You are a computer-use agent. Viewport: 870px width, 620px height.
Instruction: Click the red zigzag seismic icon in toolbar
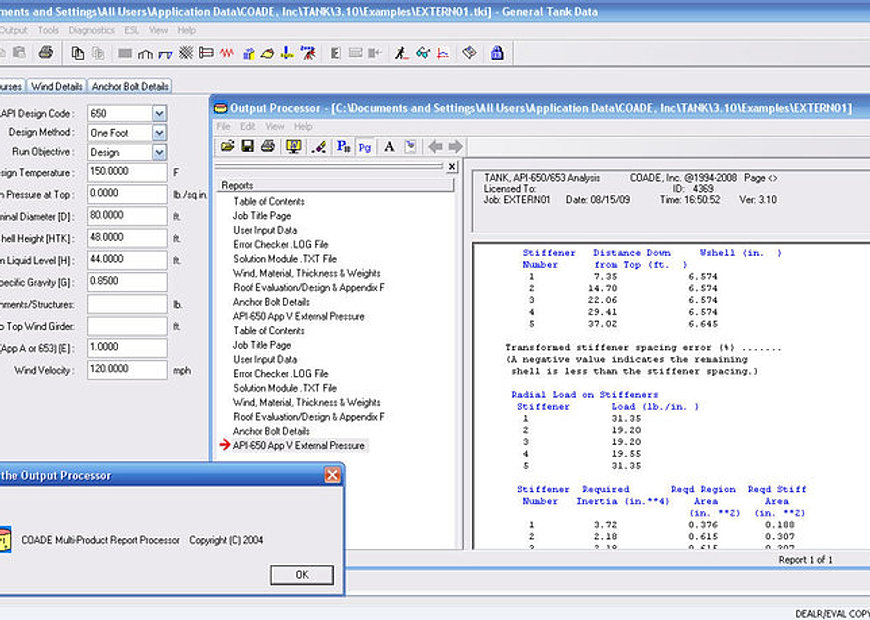point(227,53)
